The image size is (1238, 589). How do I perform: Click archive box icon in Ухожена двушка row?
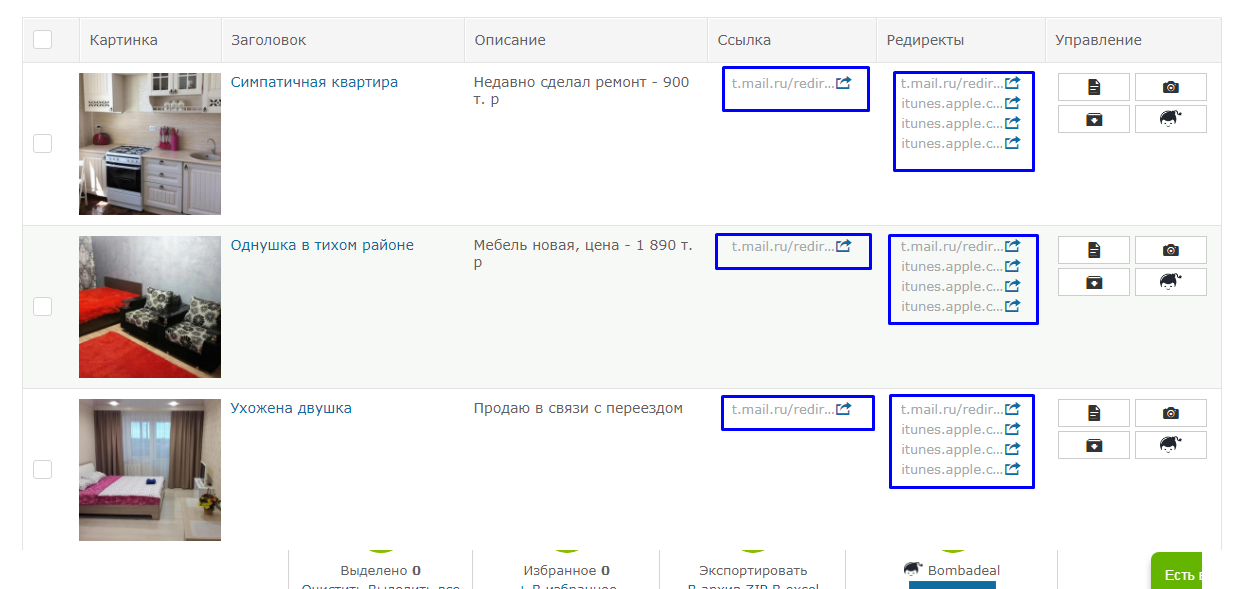tap(1094, 445)
